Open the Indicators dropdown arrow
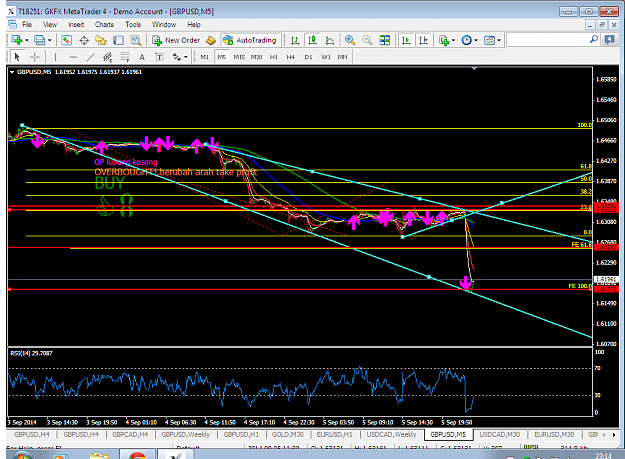This screenshot has height=459, width=625. pyautogui.click(x=453, y=40)
